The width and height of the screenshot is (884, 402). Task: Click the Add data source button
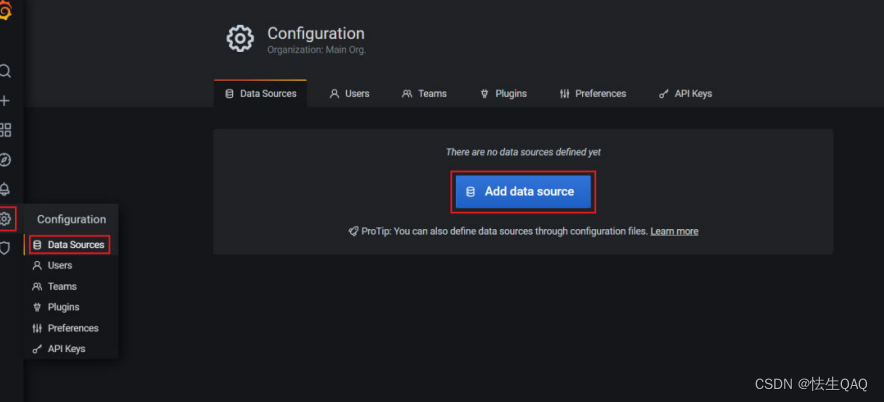523,192
